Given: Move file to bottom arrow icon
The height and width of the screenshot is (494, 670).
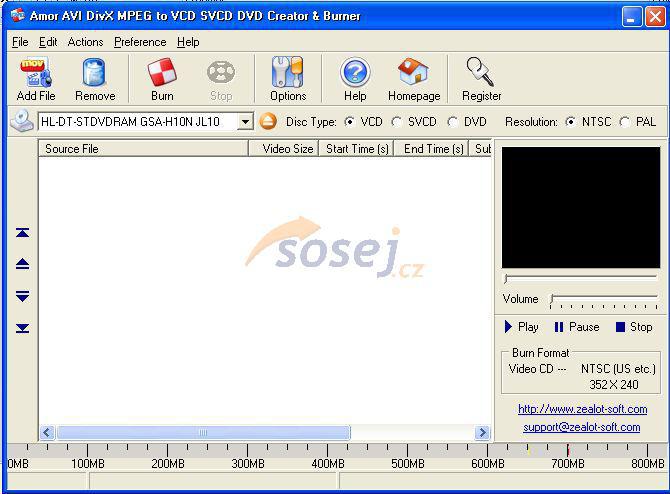Looking at the screenshot, I should pyautogui.click(x=22, y=328).
